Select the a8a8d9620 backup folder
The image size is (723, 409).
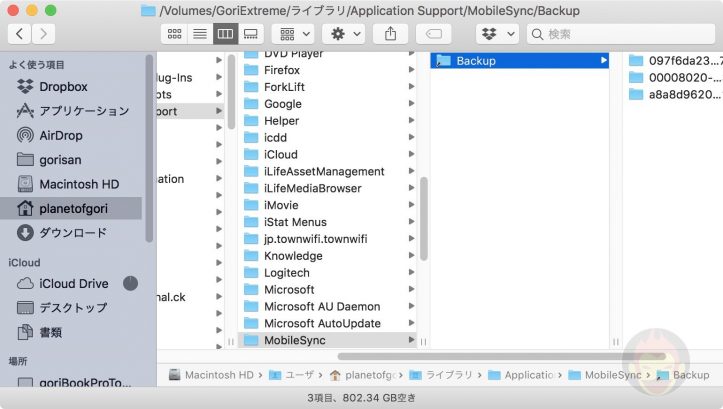pyautogui.click(x=675, y=95)
